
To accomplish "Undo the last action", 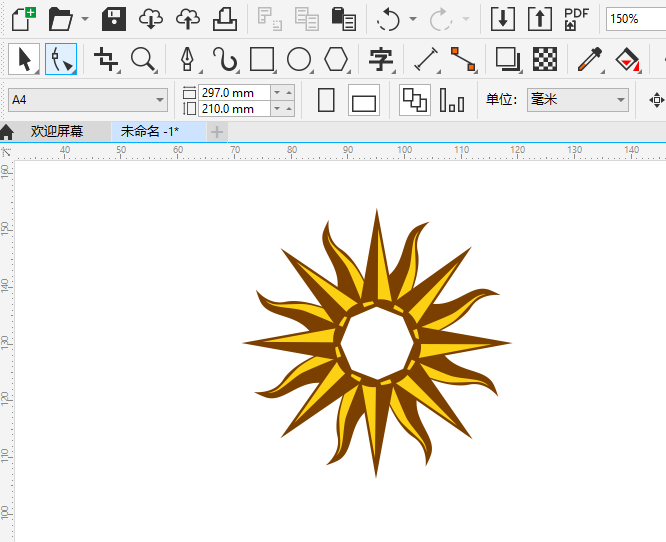I will pos(388,19).
